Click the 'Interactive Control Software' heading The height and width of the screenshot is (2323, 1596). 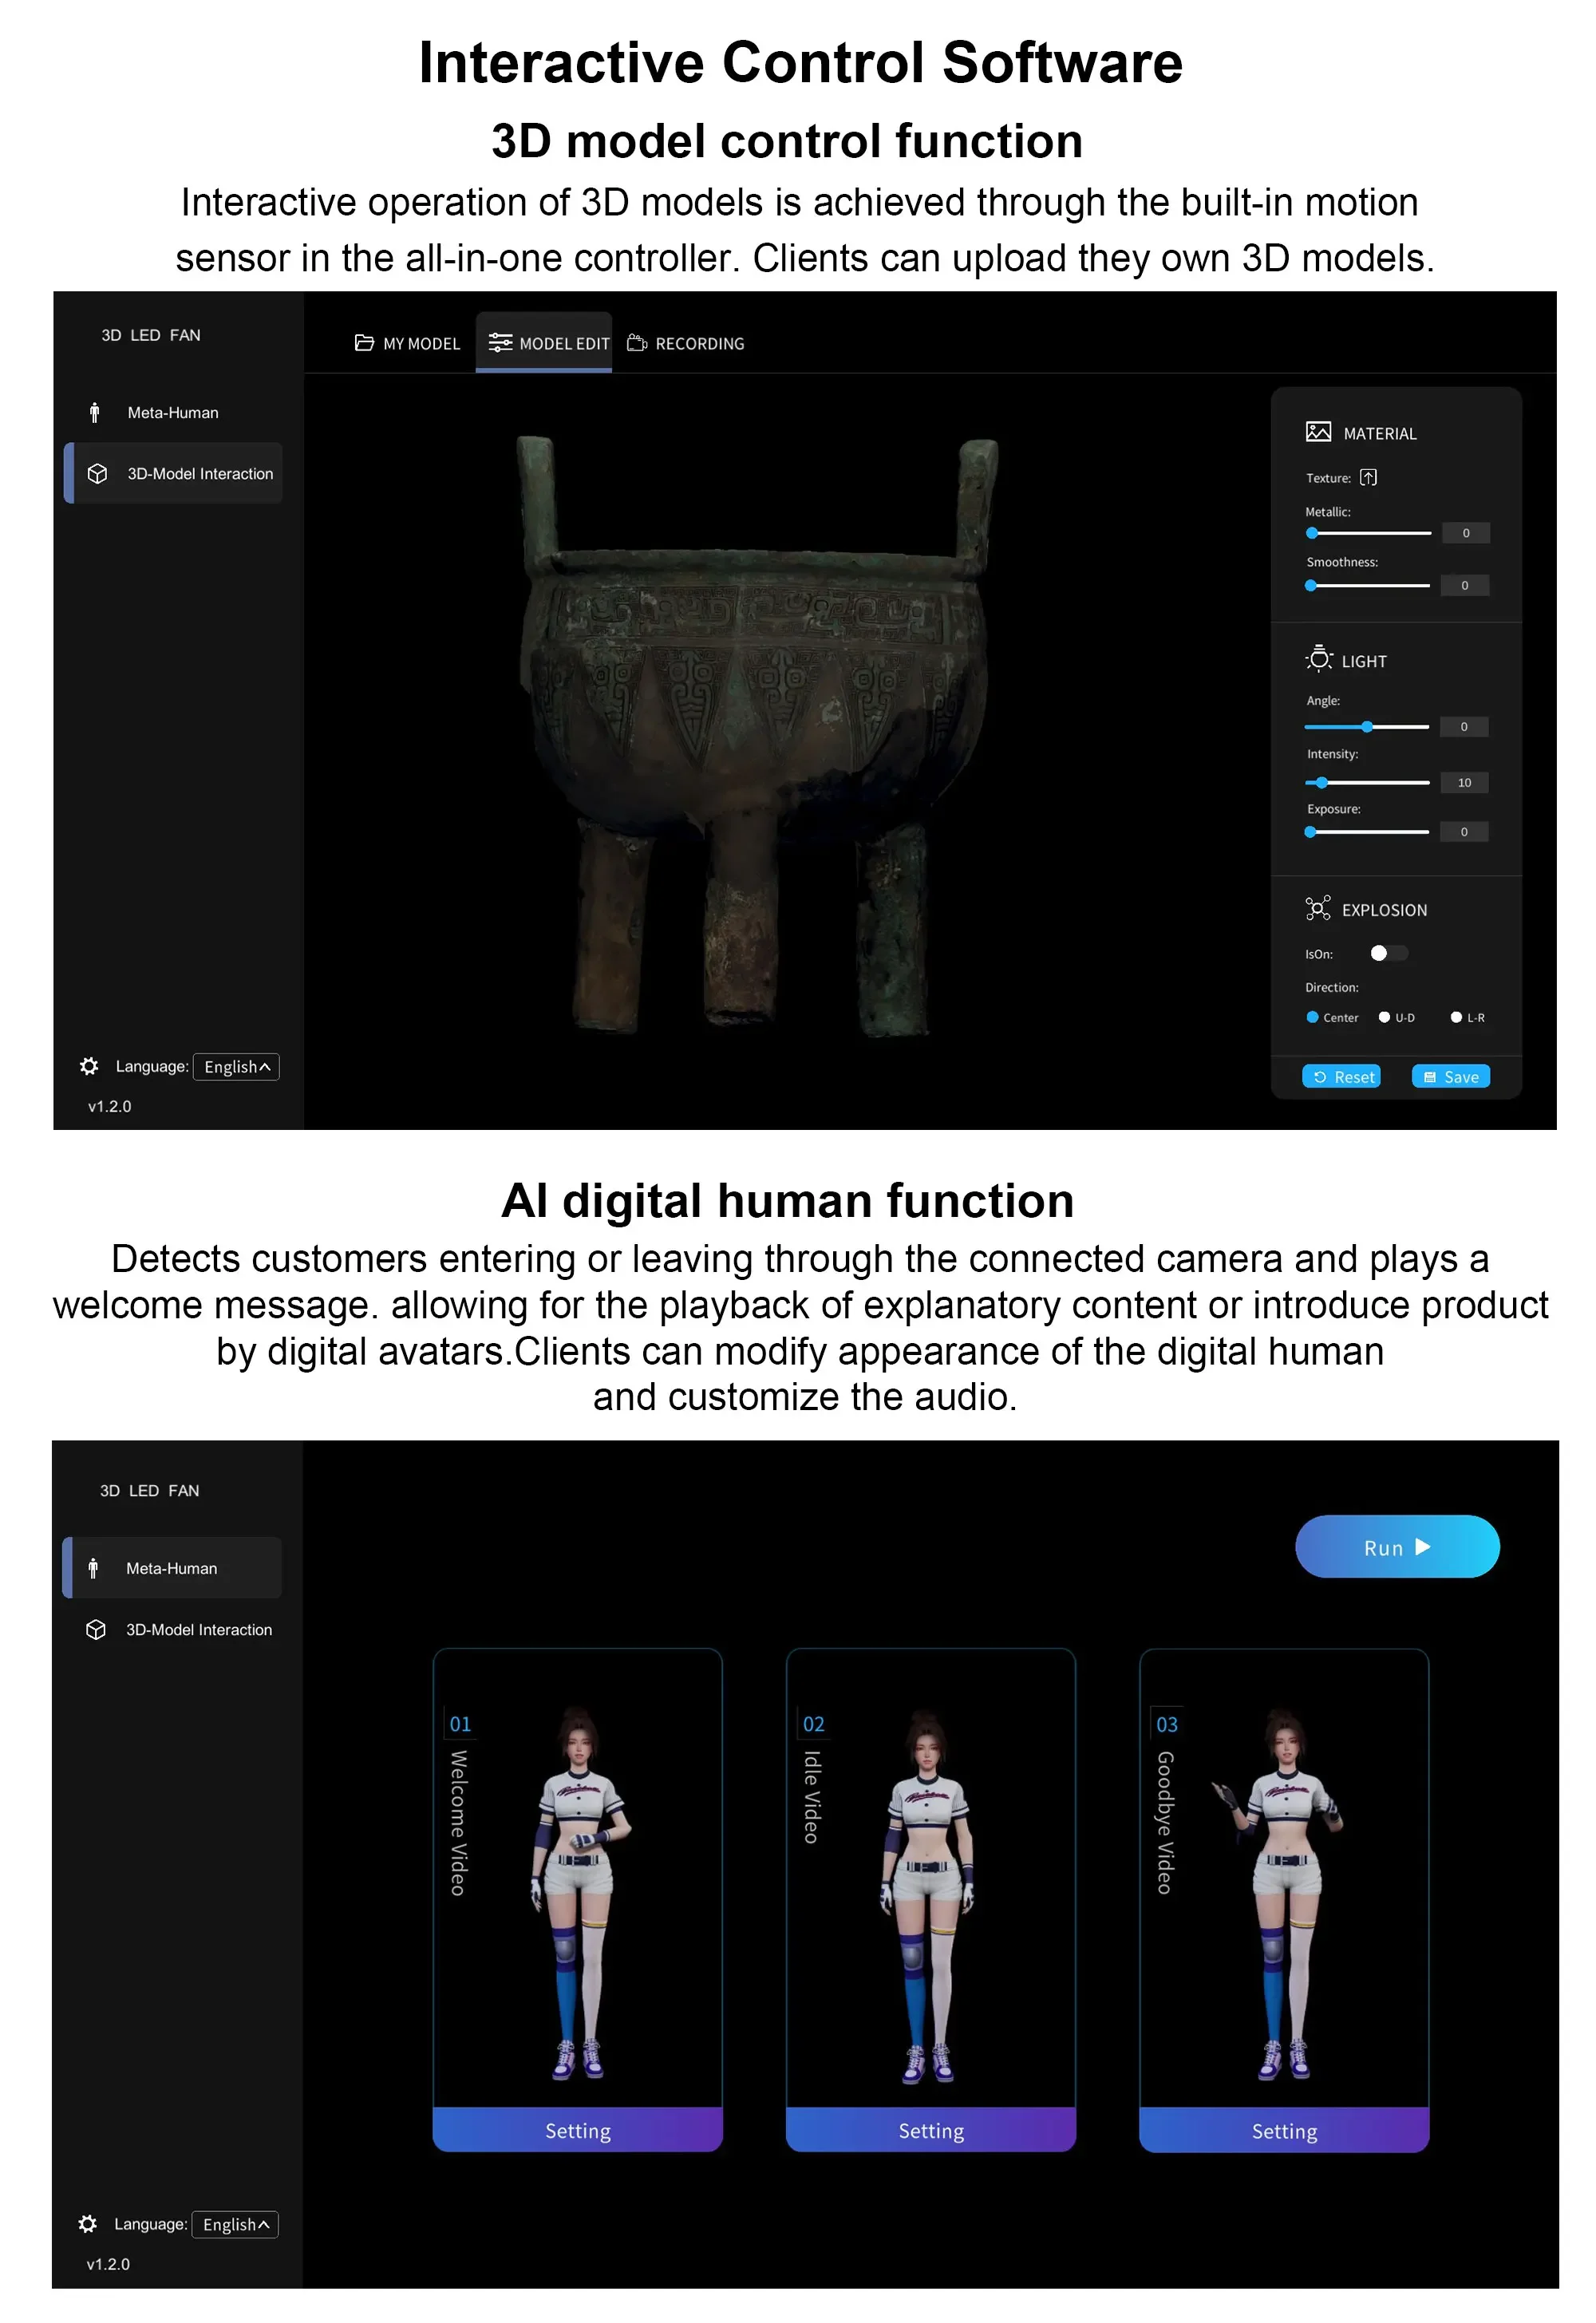point(800,62)
